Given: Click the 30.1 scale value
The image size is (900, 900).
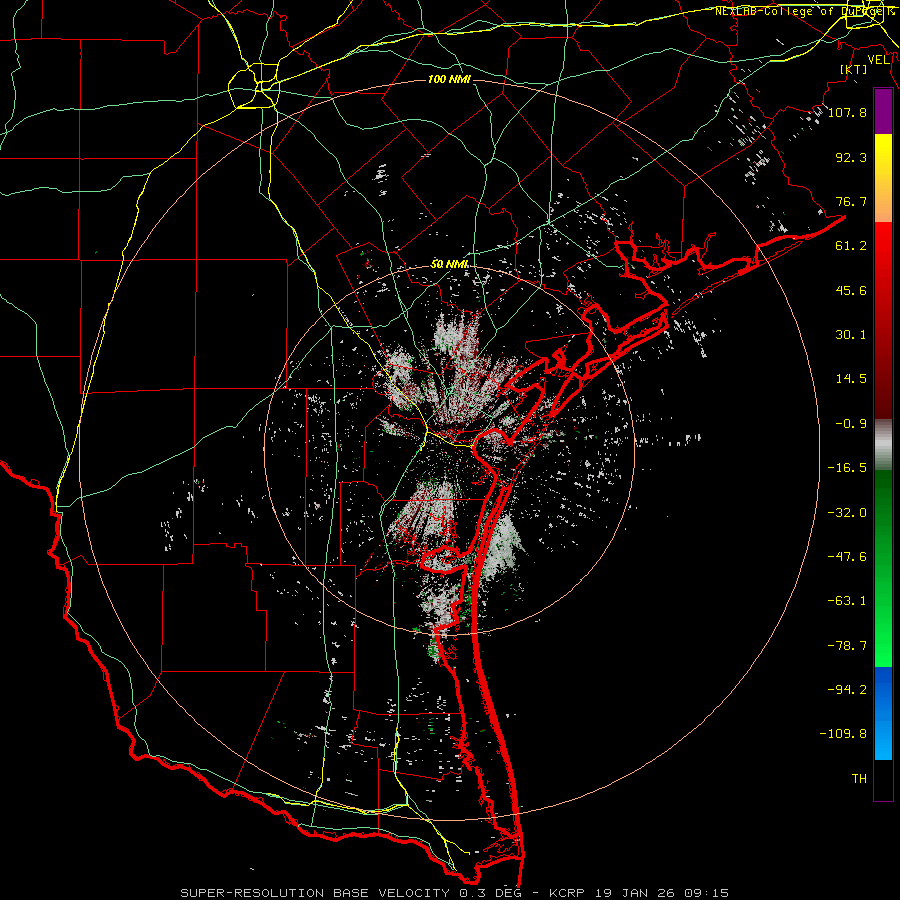Looking at the screenshot, I should coord(851,335).
